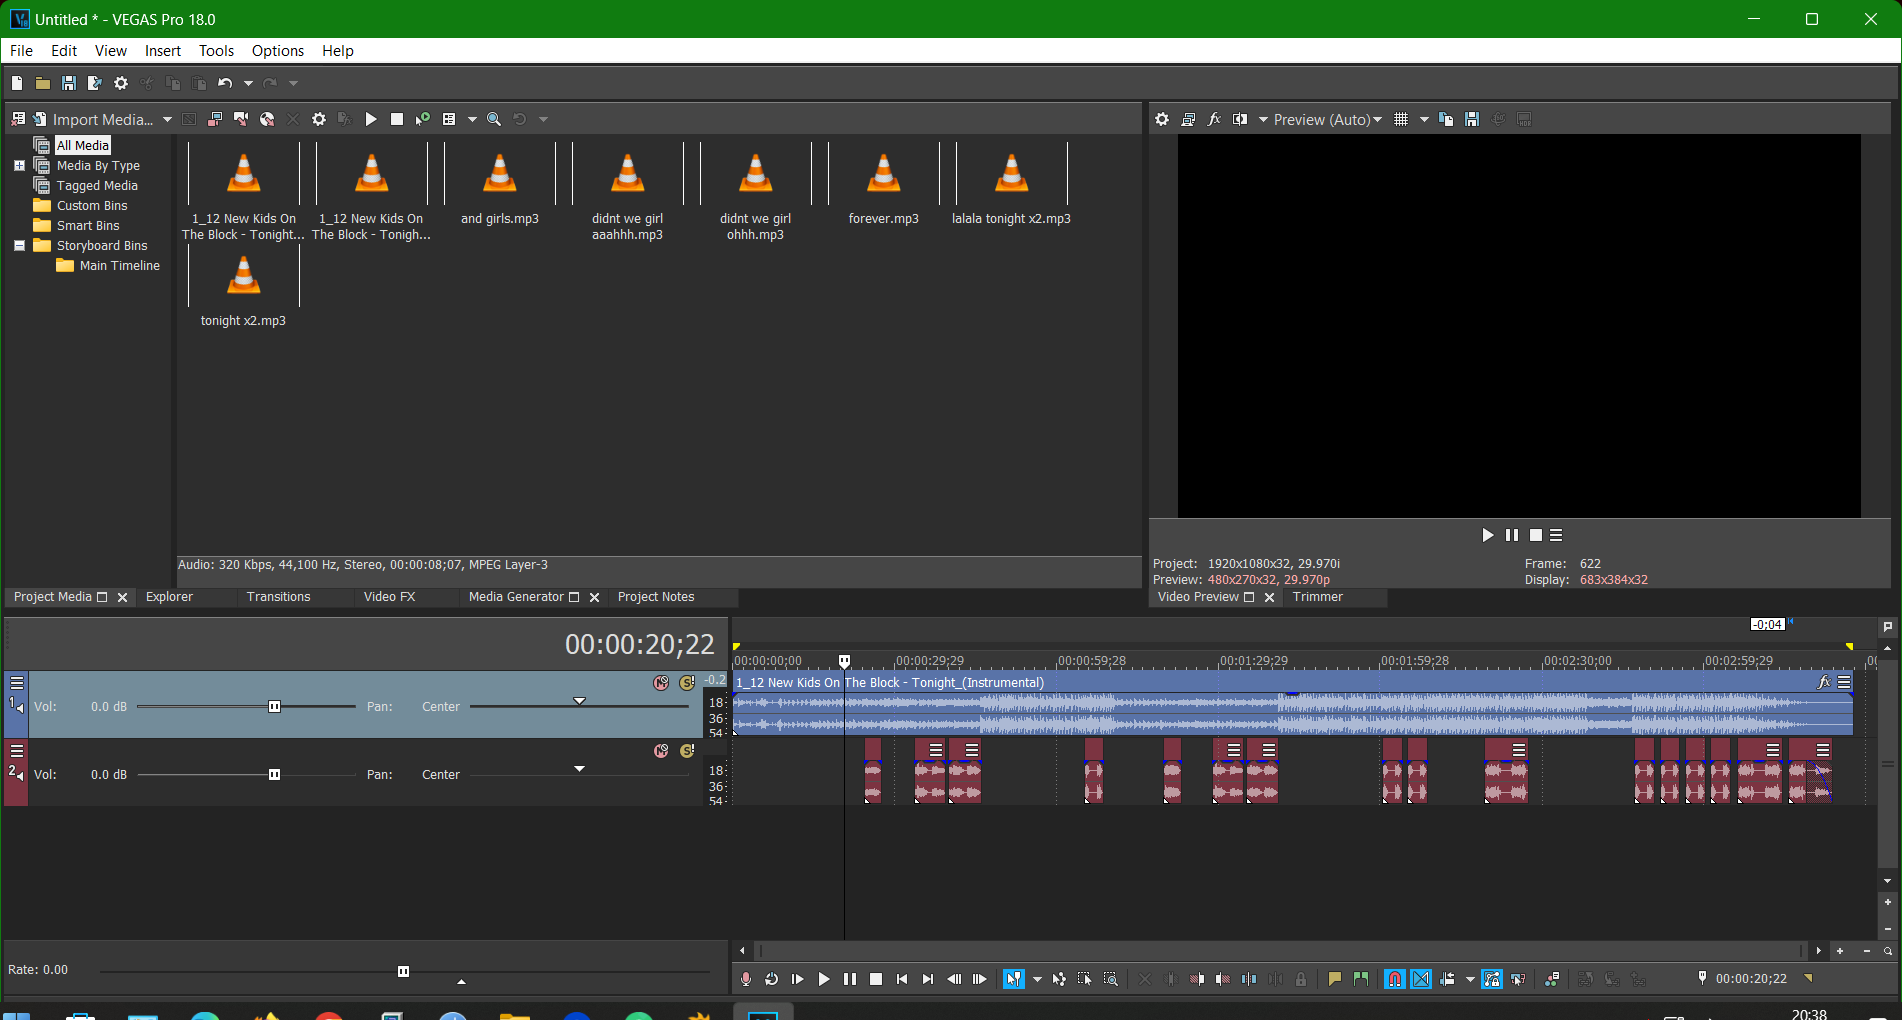Toggle Automatic Crossfades on the timeline toolbar
The image size is (1902, 1020).
click(x=1421, y=979)
